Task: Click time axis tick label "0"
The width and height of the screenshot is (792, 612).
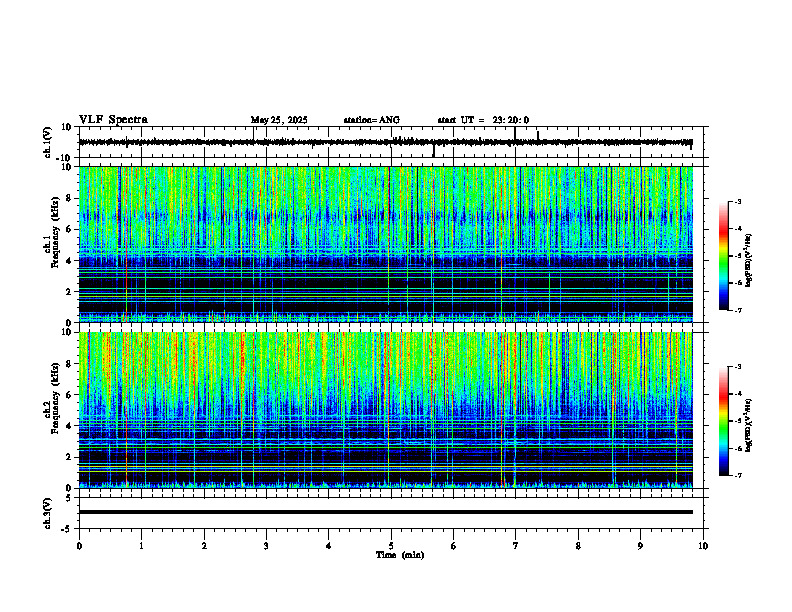Action: tap(79, 546)
